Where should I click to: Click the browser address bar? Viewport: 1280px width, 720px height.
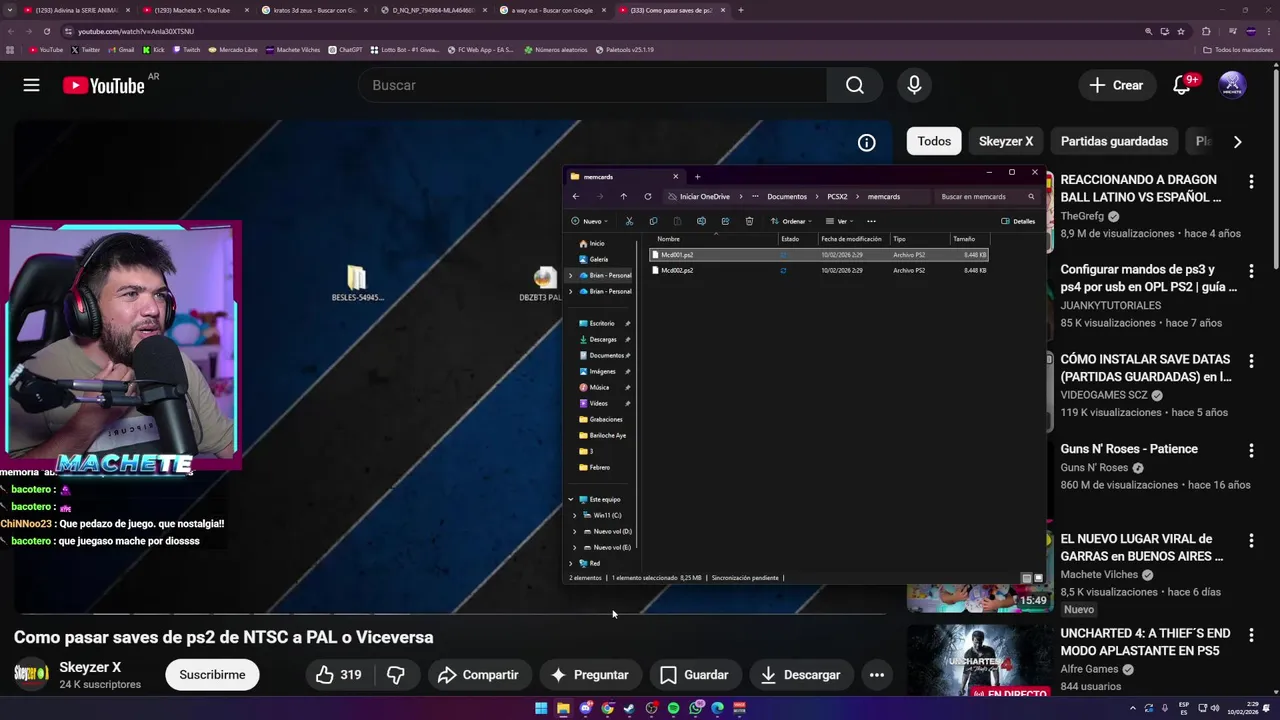[600, 31]
